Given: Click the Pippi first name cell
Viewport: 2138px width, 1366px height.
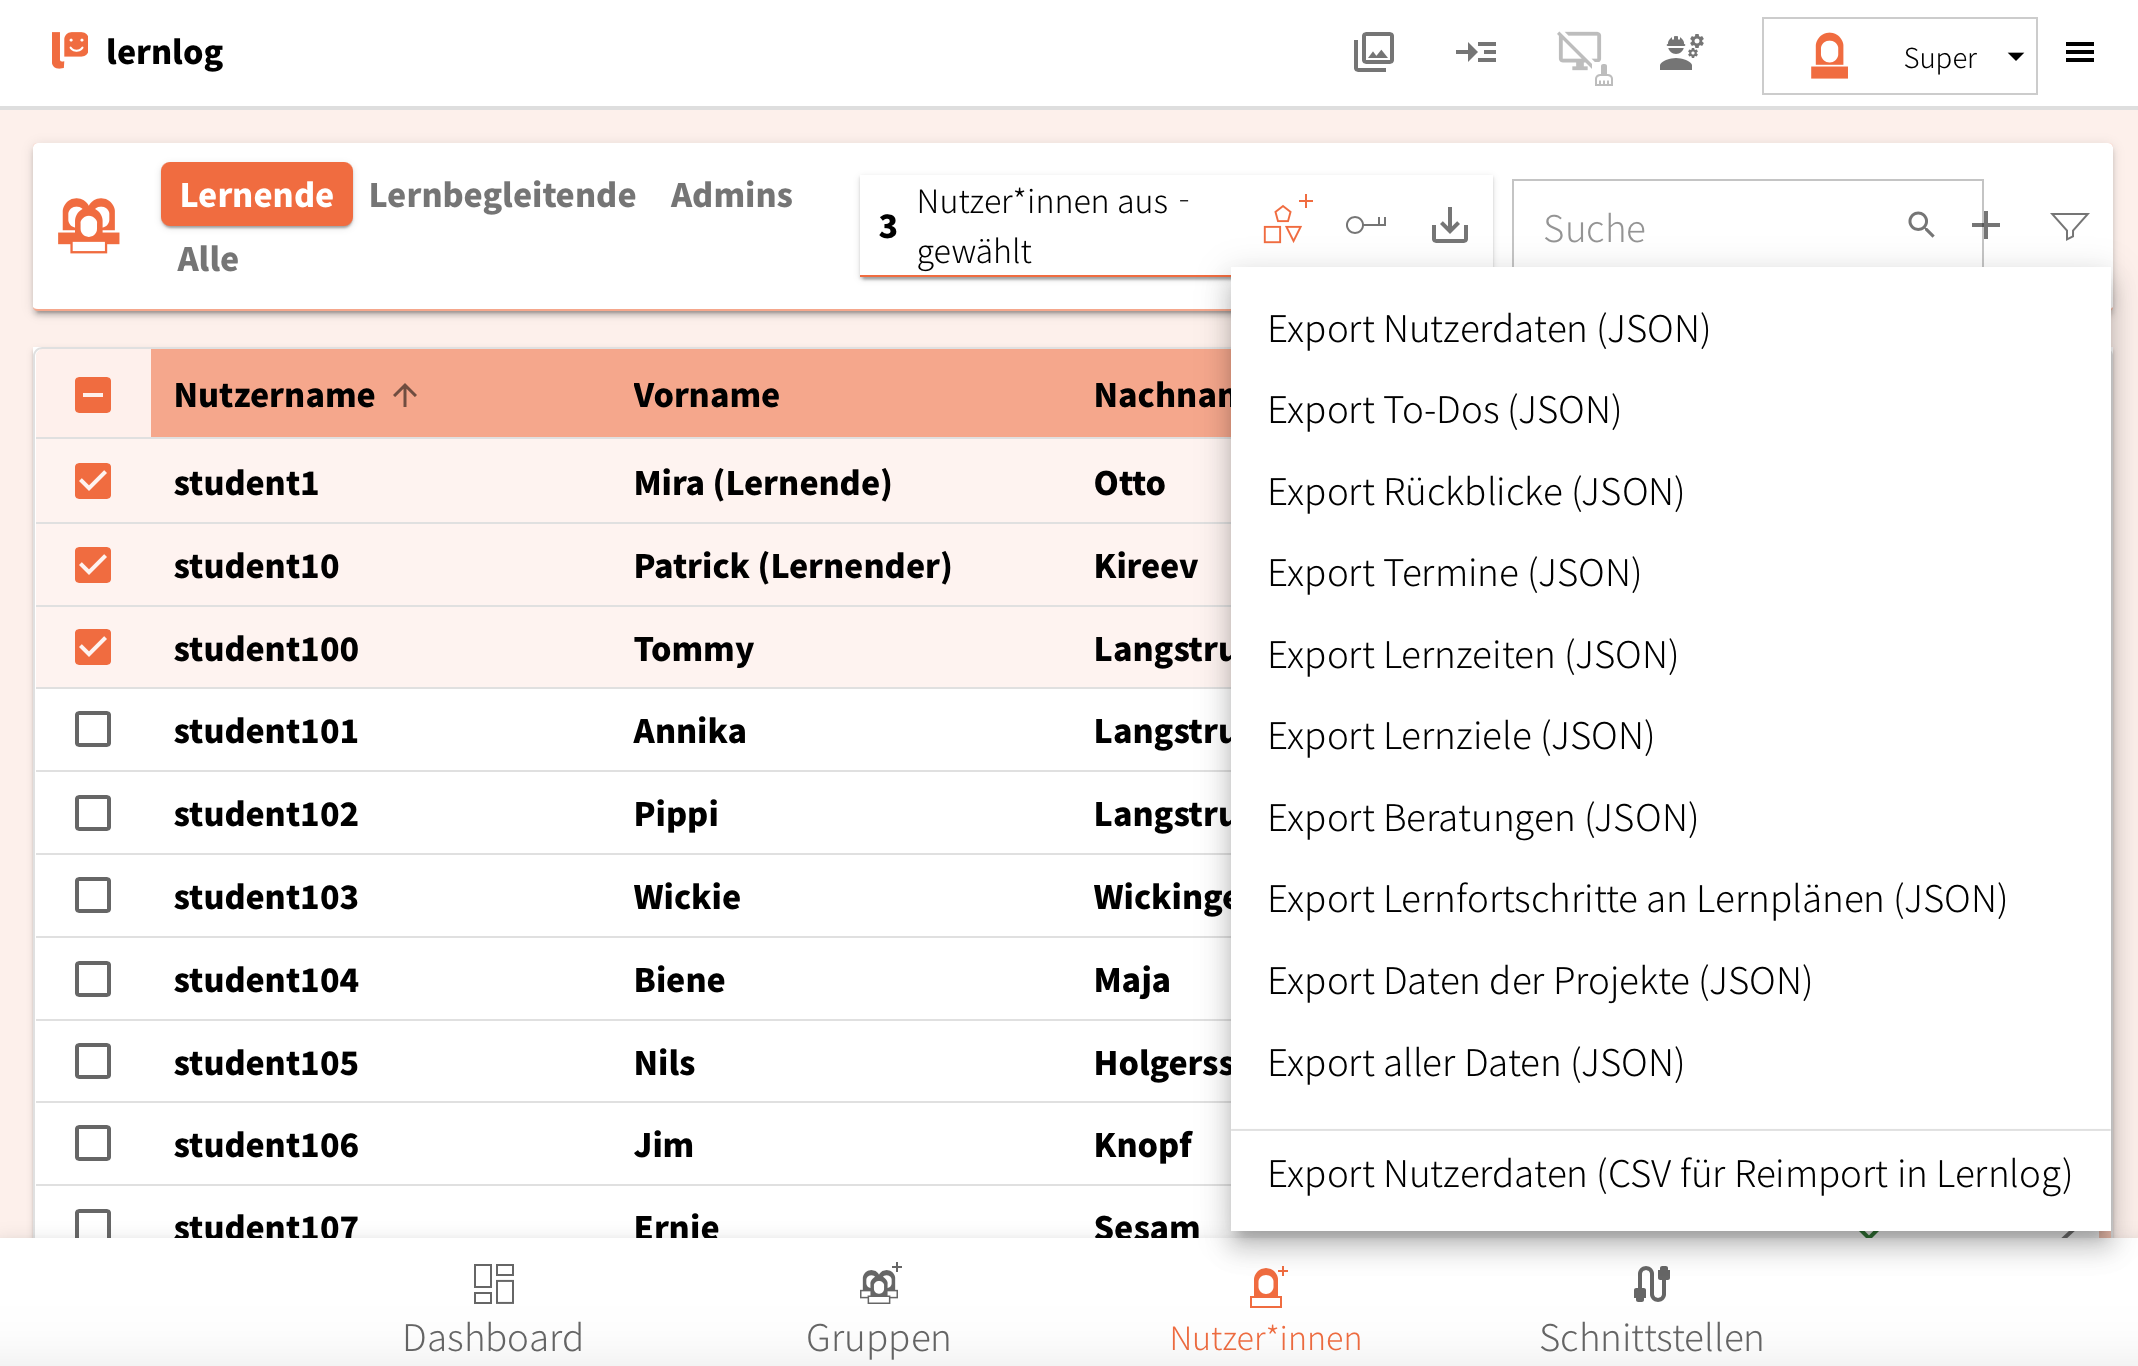Looking at the screenshot, I should coord(676,814).
